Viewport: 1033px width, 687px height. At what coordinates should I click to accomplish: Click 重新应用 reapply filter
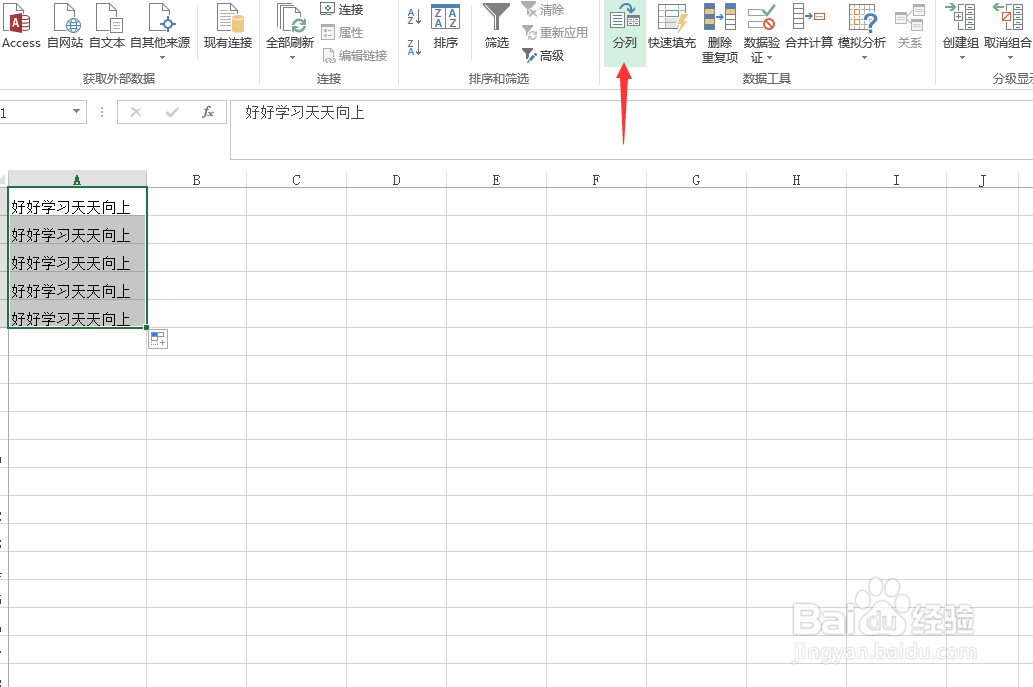555,32
